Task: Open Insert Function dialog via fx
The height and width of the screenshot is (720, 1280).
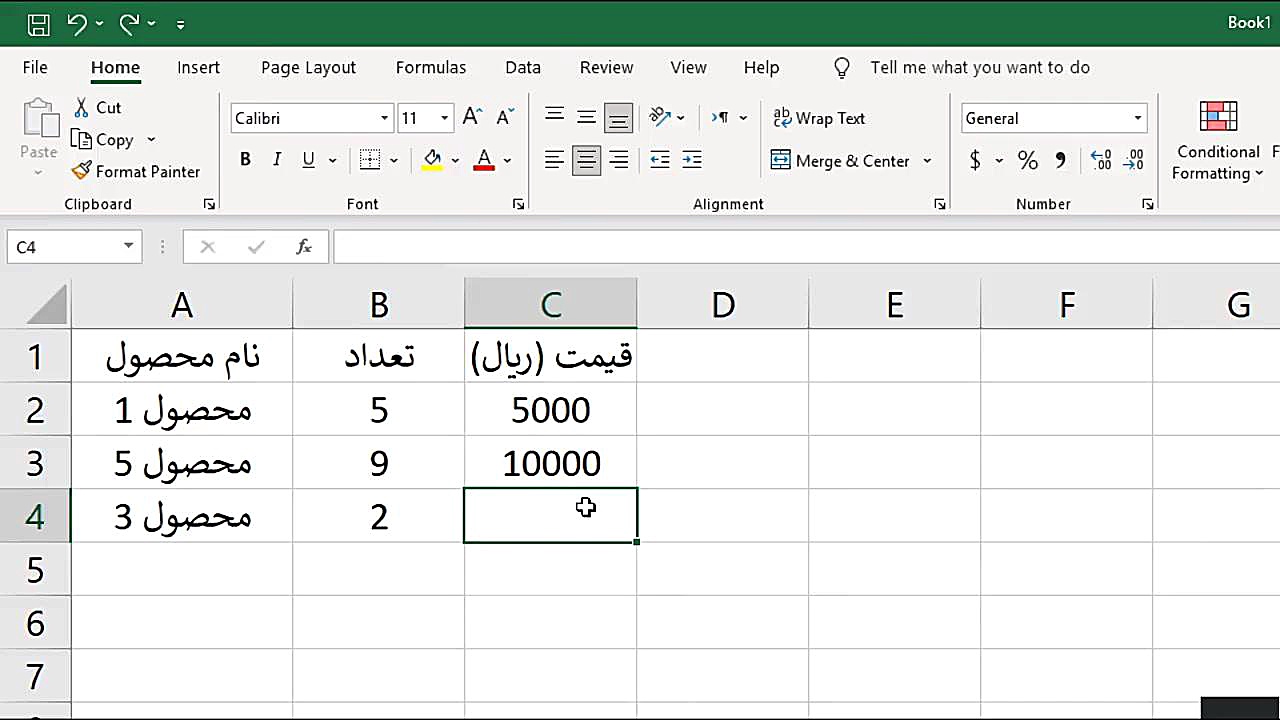Action: click(304, 247)
